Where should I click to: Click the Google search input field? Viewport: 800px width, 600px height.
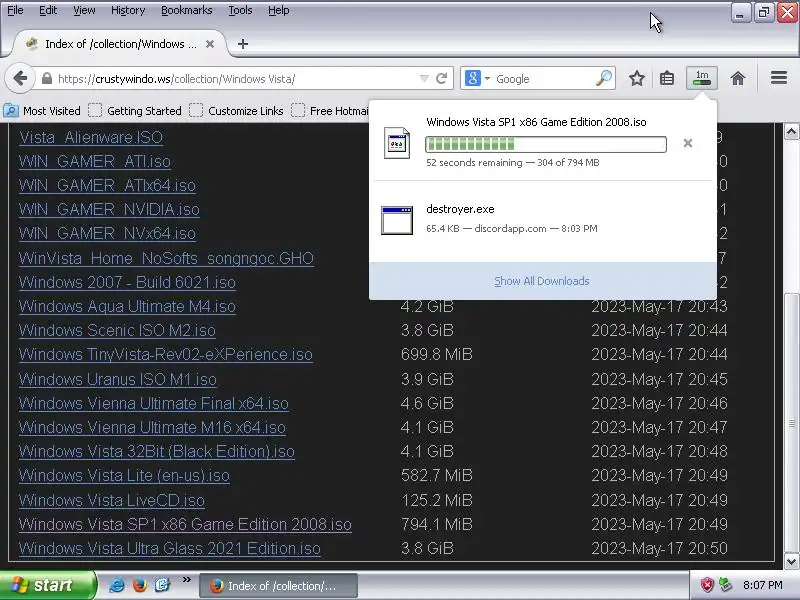point(543,79)
